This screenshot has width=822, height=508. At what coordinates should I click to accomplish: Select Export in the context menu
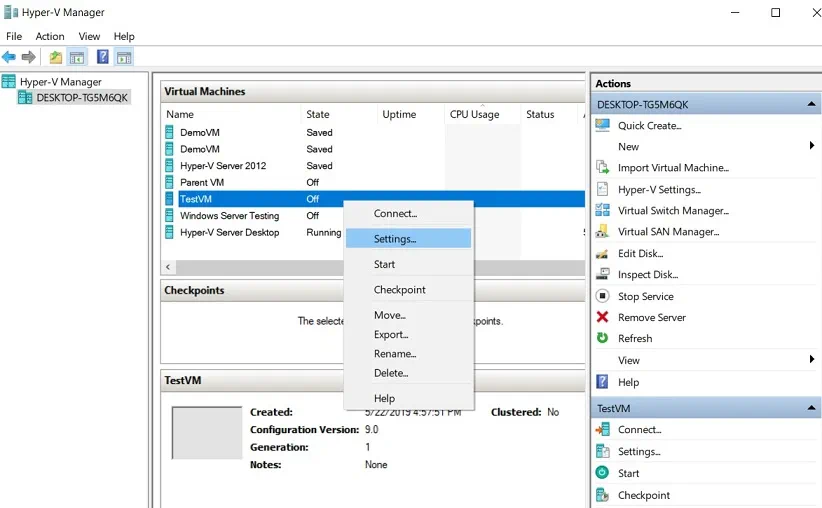point(391,335)
